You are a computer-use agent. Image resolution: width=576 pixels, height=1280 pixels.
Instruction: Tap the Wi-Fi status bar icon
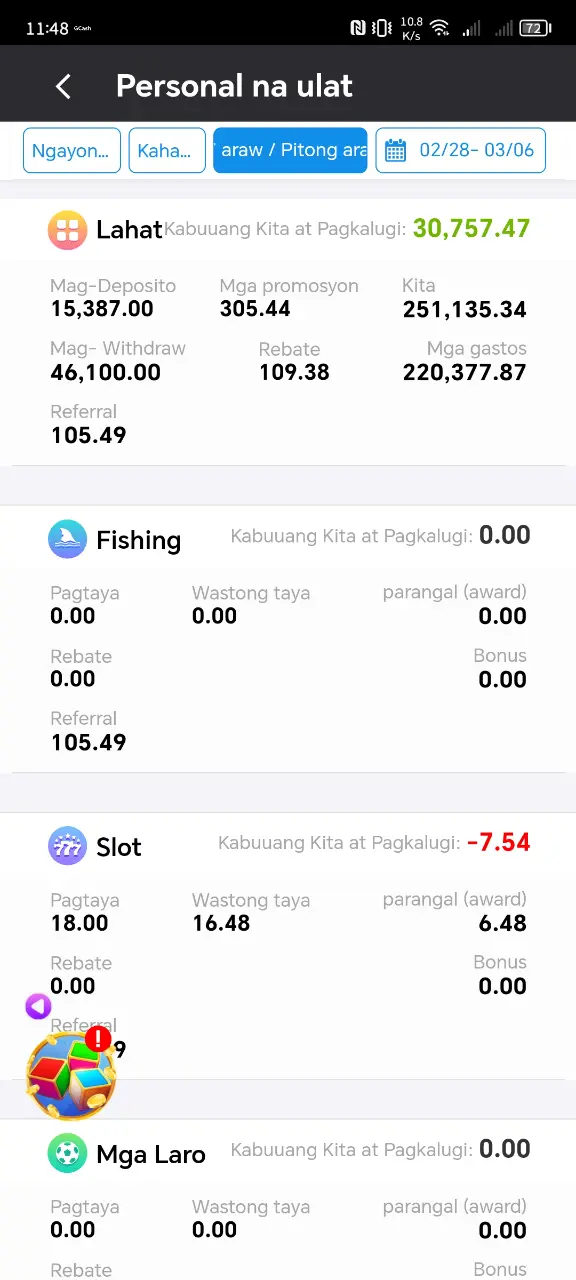point(440,28)
